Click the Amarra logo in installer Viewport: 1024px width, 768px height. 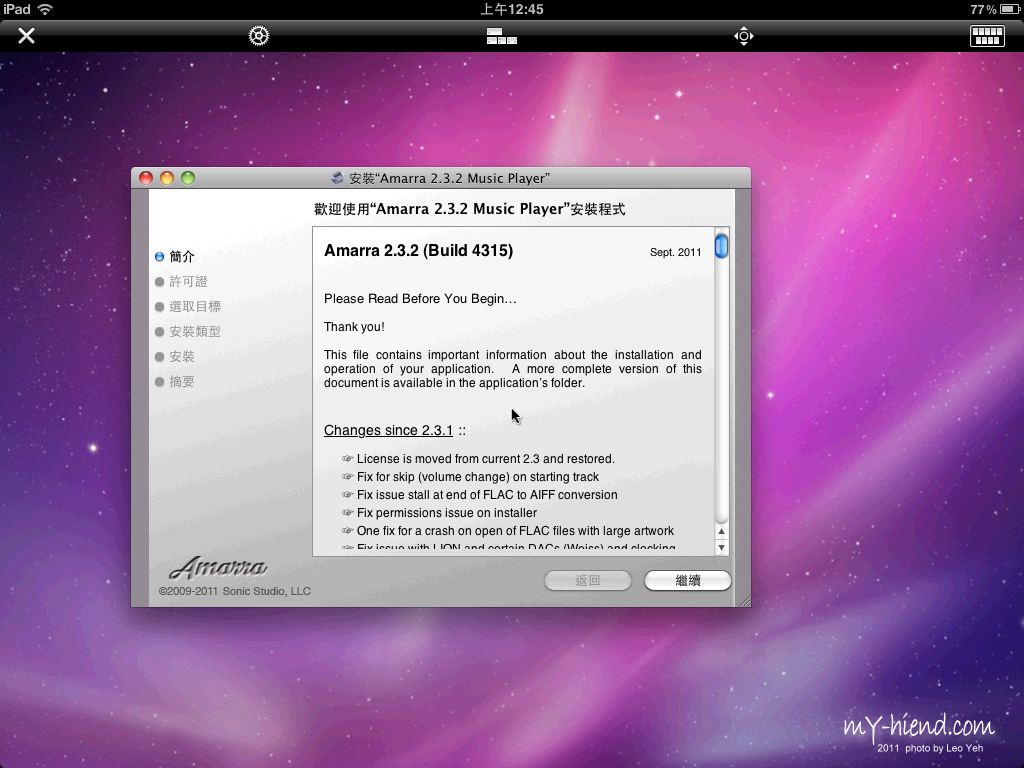coord(218,568)
